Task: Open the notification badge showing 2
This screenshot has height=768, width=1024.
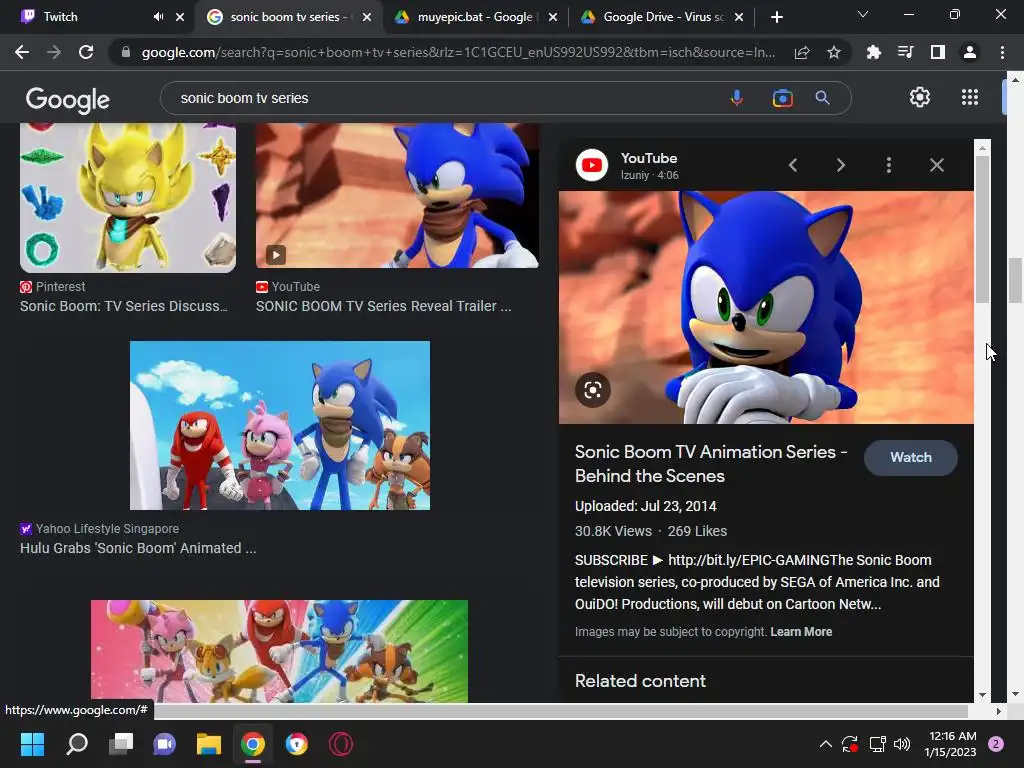Action: click(996, 744)
